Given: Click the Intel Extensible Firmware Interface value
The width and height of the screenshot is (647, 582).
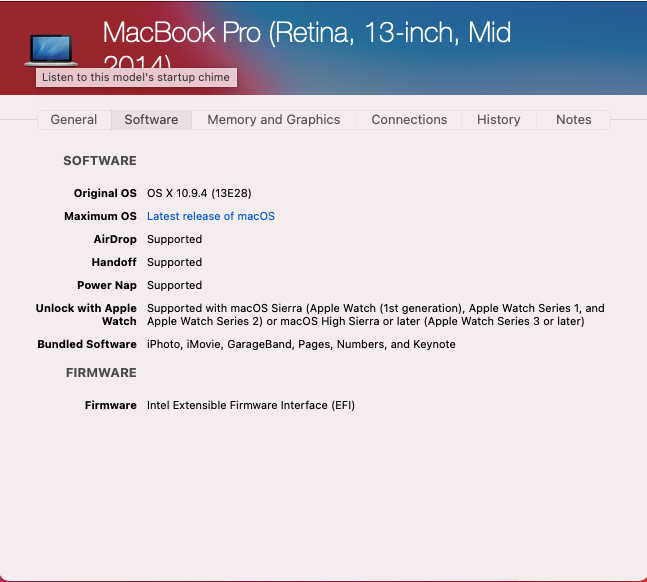Looking at the screenshot, I should click(x=251, y=405).
